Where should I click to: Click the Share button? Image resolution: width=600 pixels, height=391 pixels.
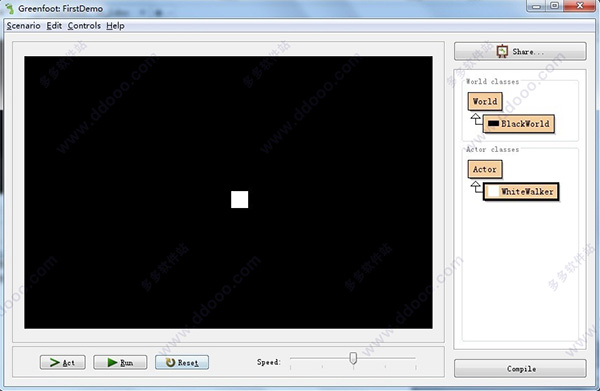(520, 51)
